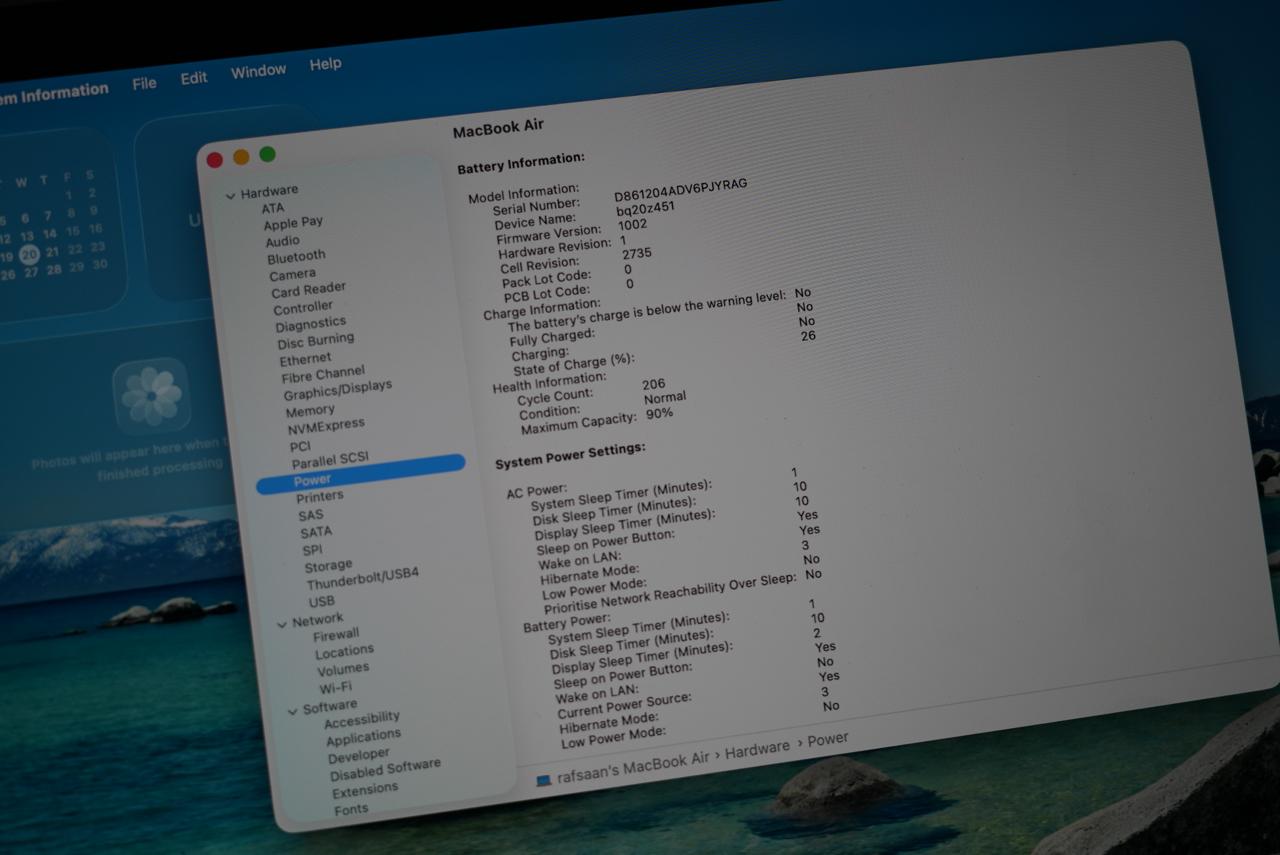1280x855 pixels.
Task: Select USB in the sidebar
Action: tap(321, 602)
